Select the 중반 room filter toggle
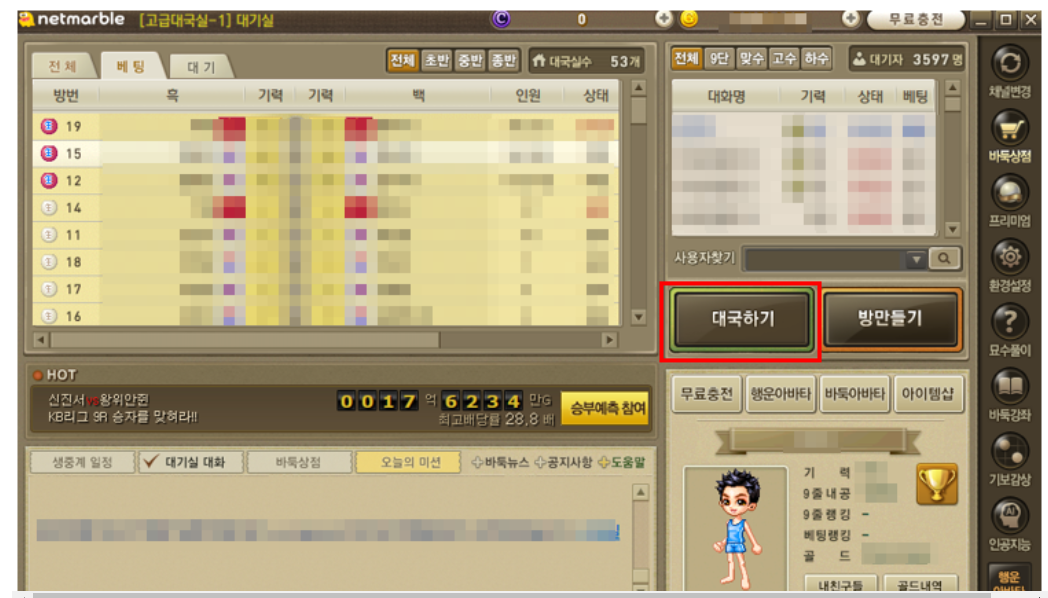 [x=470, y=61]
